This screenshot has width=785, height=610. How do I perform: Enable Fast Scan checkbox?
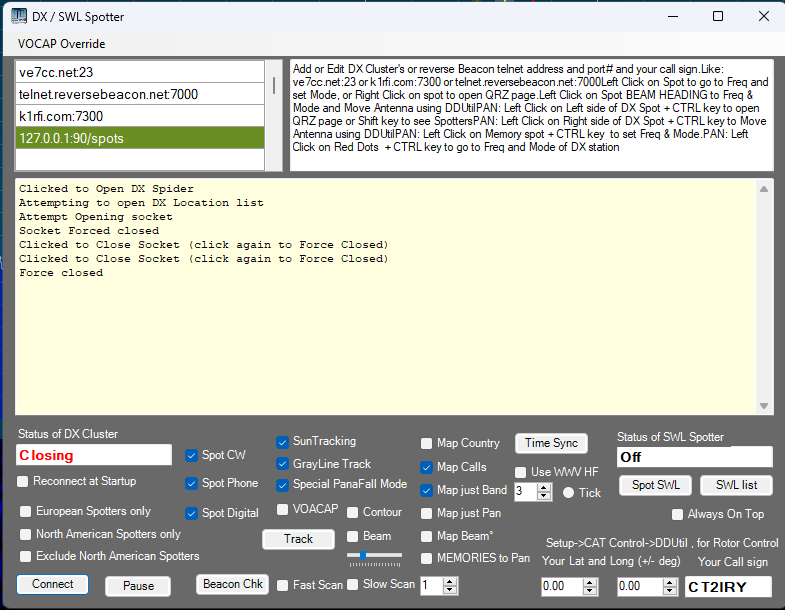point(282,585)
